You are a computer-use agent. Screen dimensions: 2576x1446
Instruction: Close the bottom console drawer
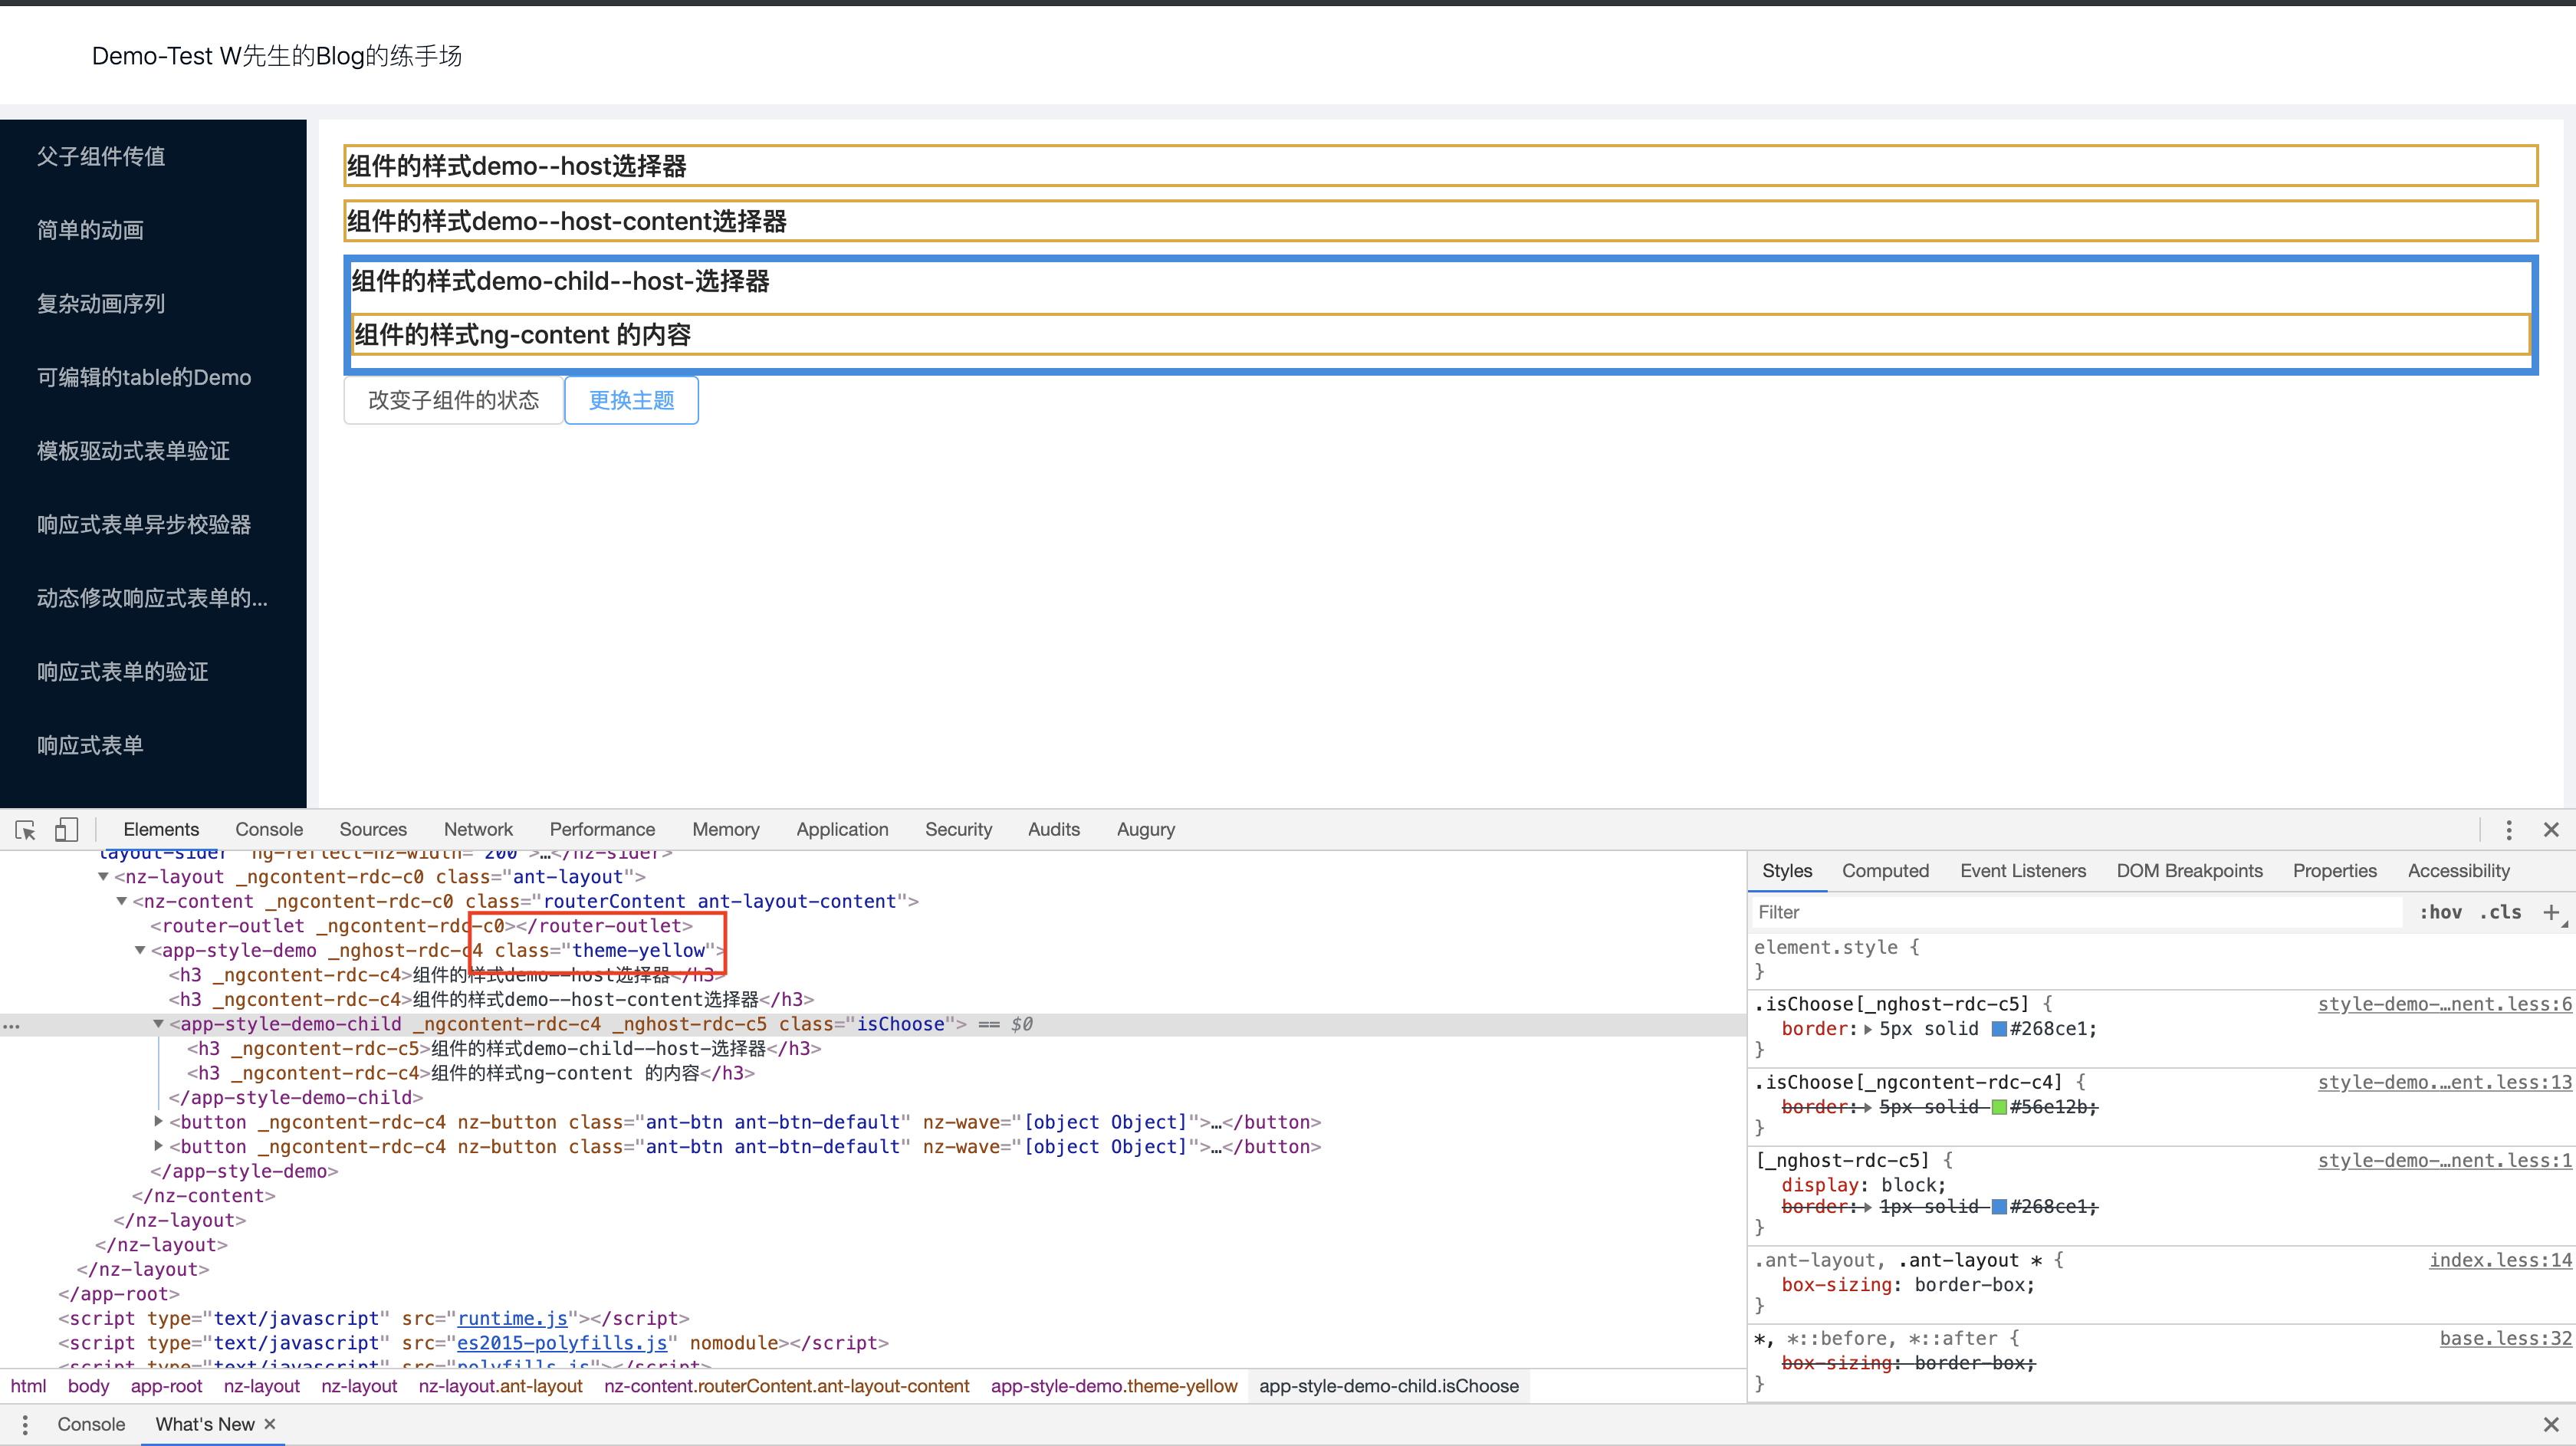2551,1425
